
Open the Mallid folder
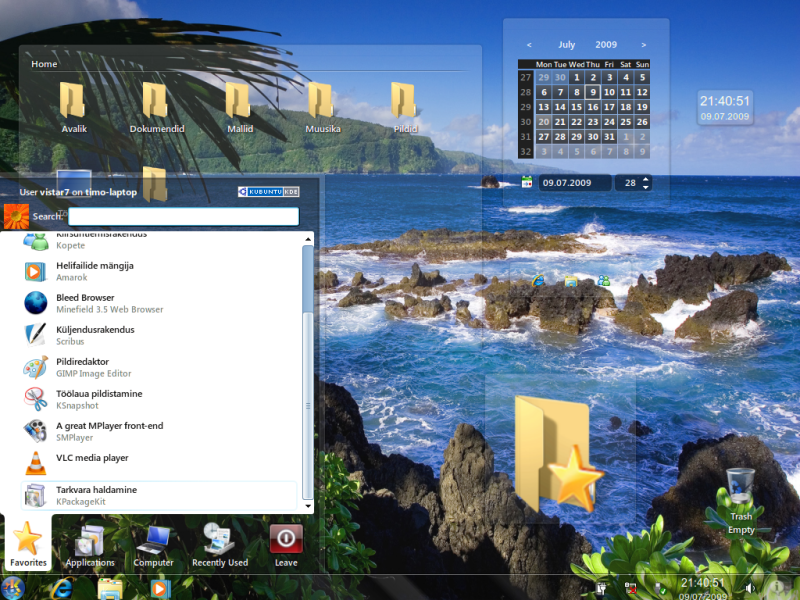[239, 108]
